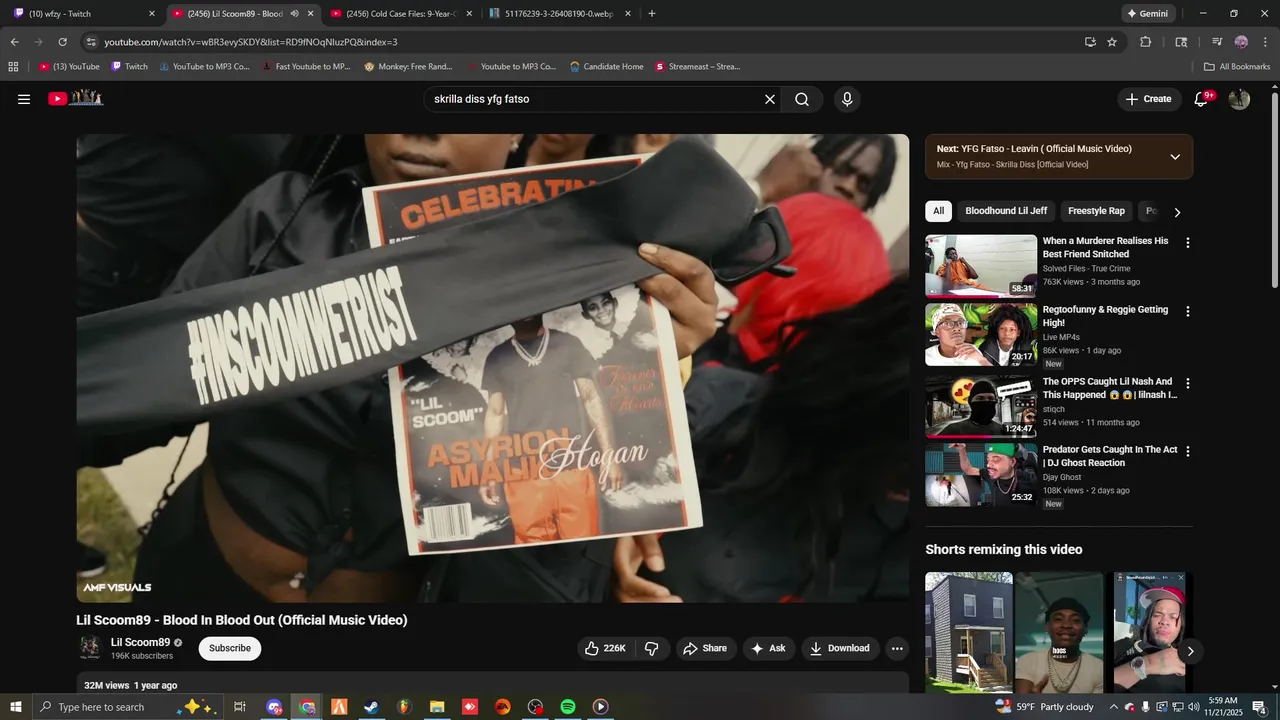Open YouTube notifications bell

(x=1202, y=99)
